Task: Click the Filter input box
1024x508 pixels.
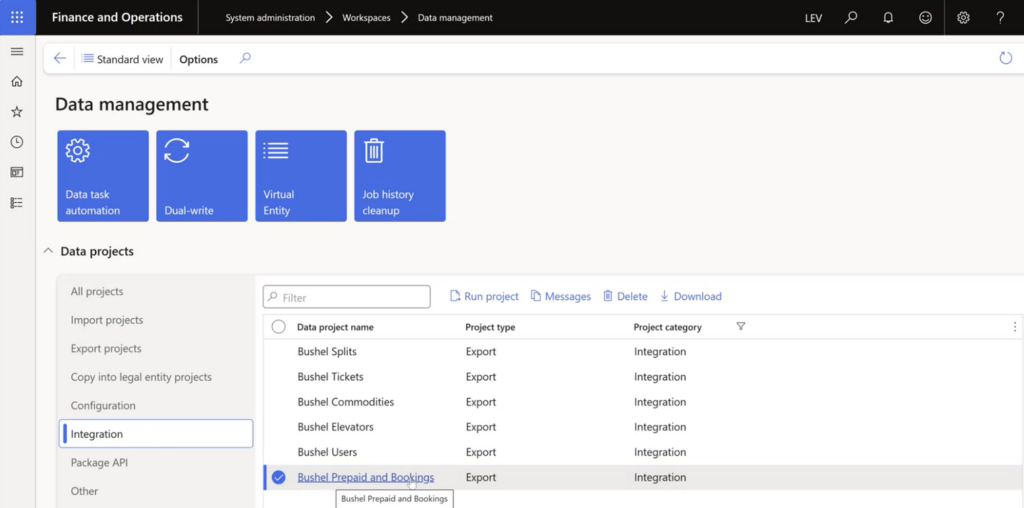Action: [347, 297]
